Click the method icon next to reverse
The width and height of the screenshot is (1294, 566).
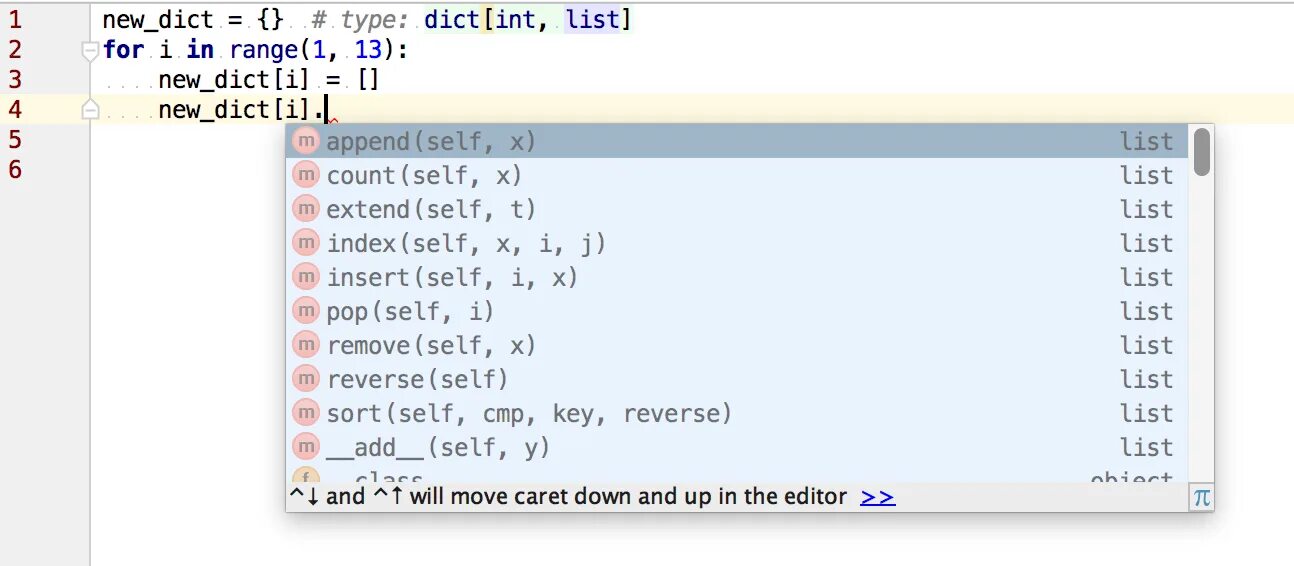[305, 380]
